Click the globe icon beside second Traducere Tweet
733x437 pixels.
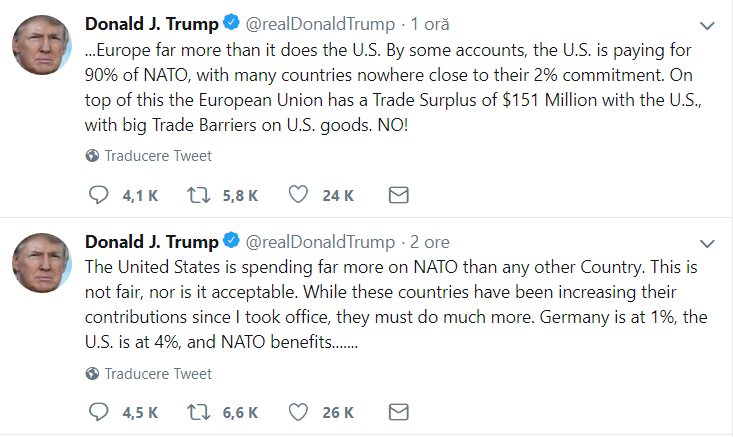93,374
